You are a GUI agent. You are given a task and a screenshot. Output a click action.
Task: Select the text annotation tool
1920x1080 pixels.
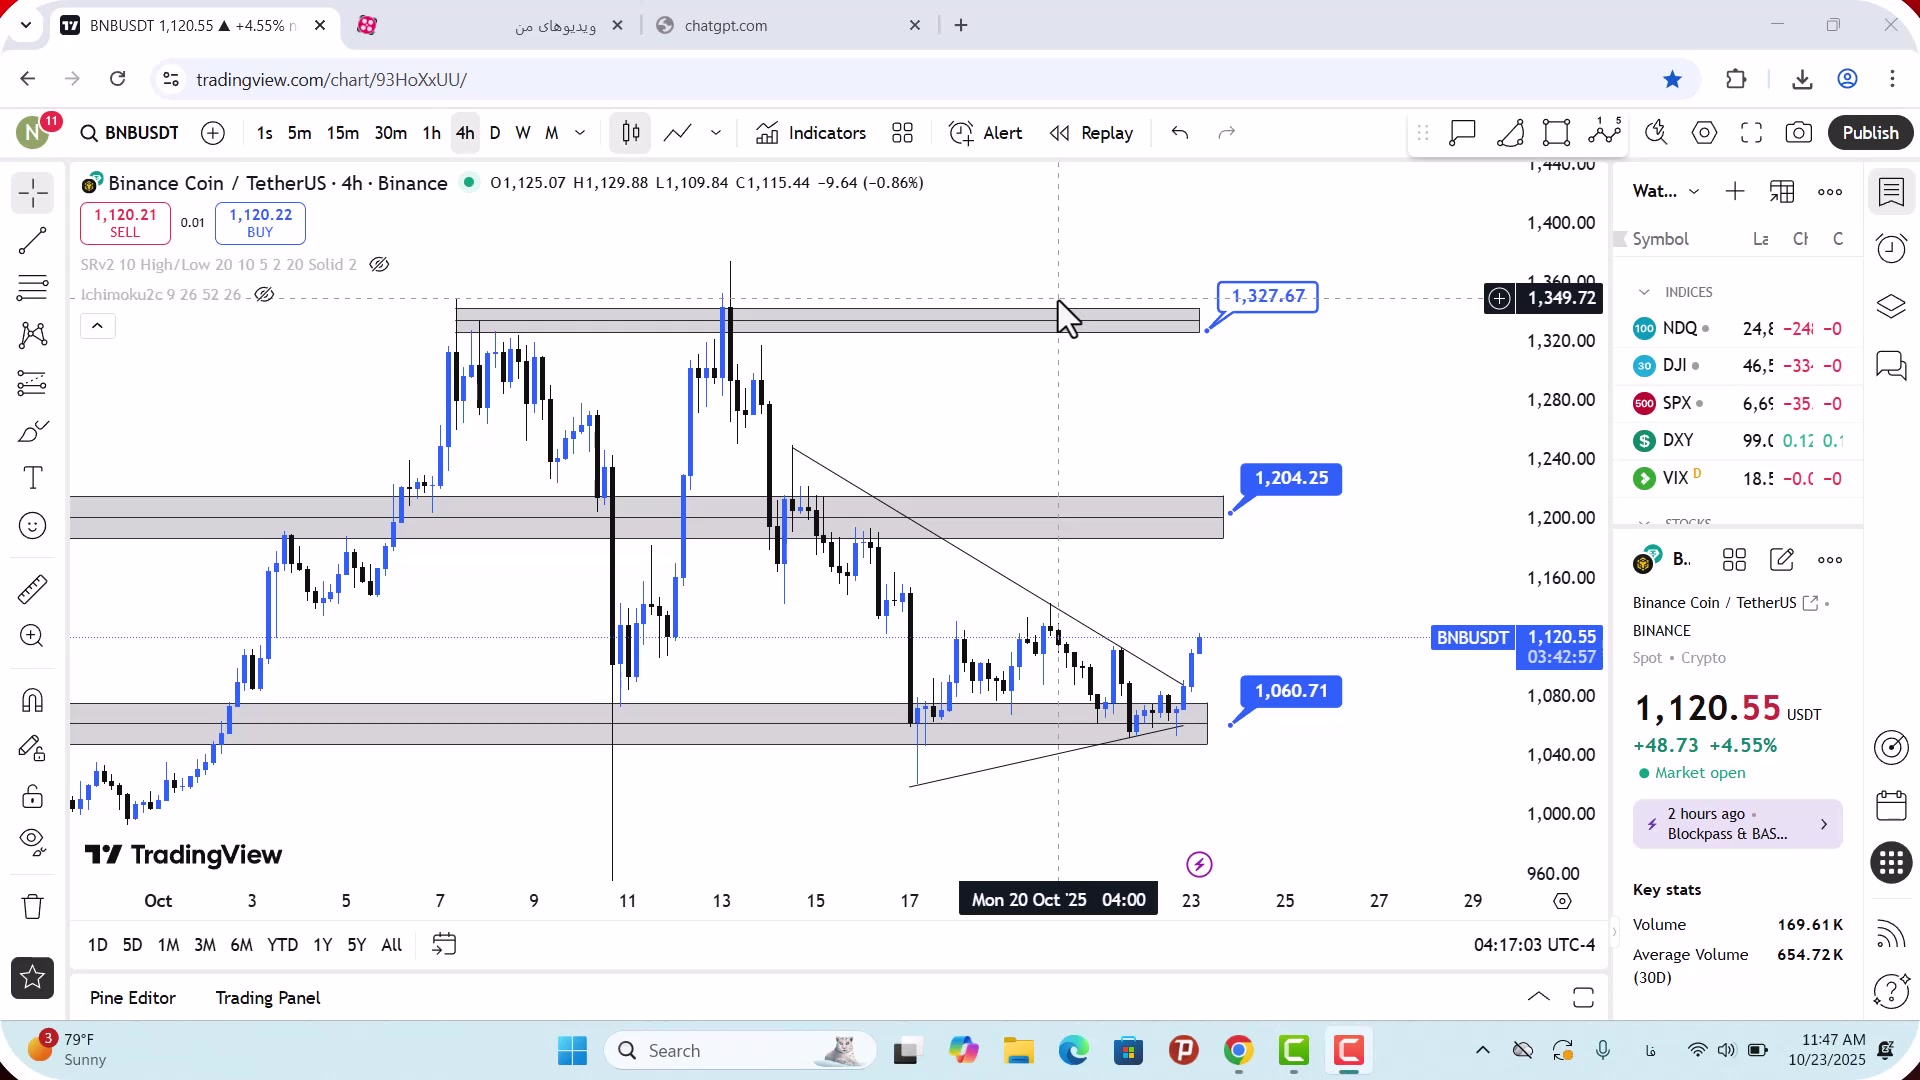click(x=33, y=478)
